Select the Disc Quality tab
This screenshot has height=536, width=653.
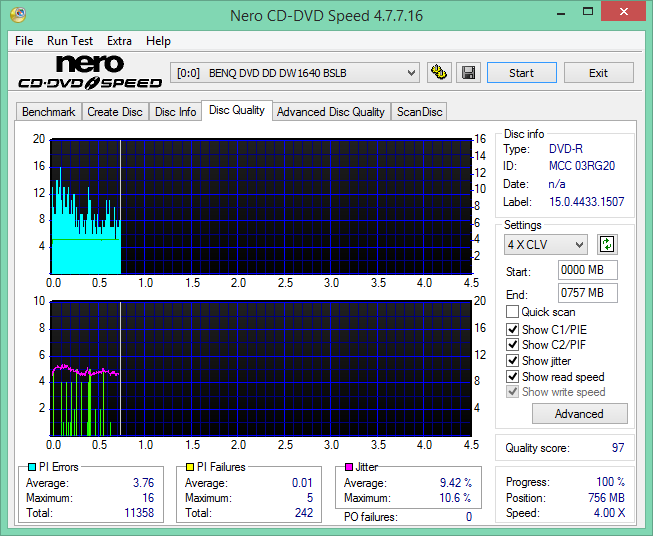[237, 110]
